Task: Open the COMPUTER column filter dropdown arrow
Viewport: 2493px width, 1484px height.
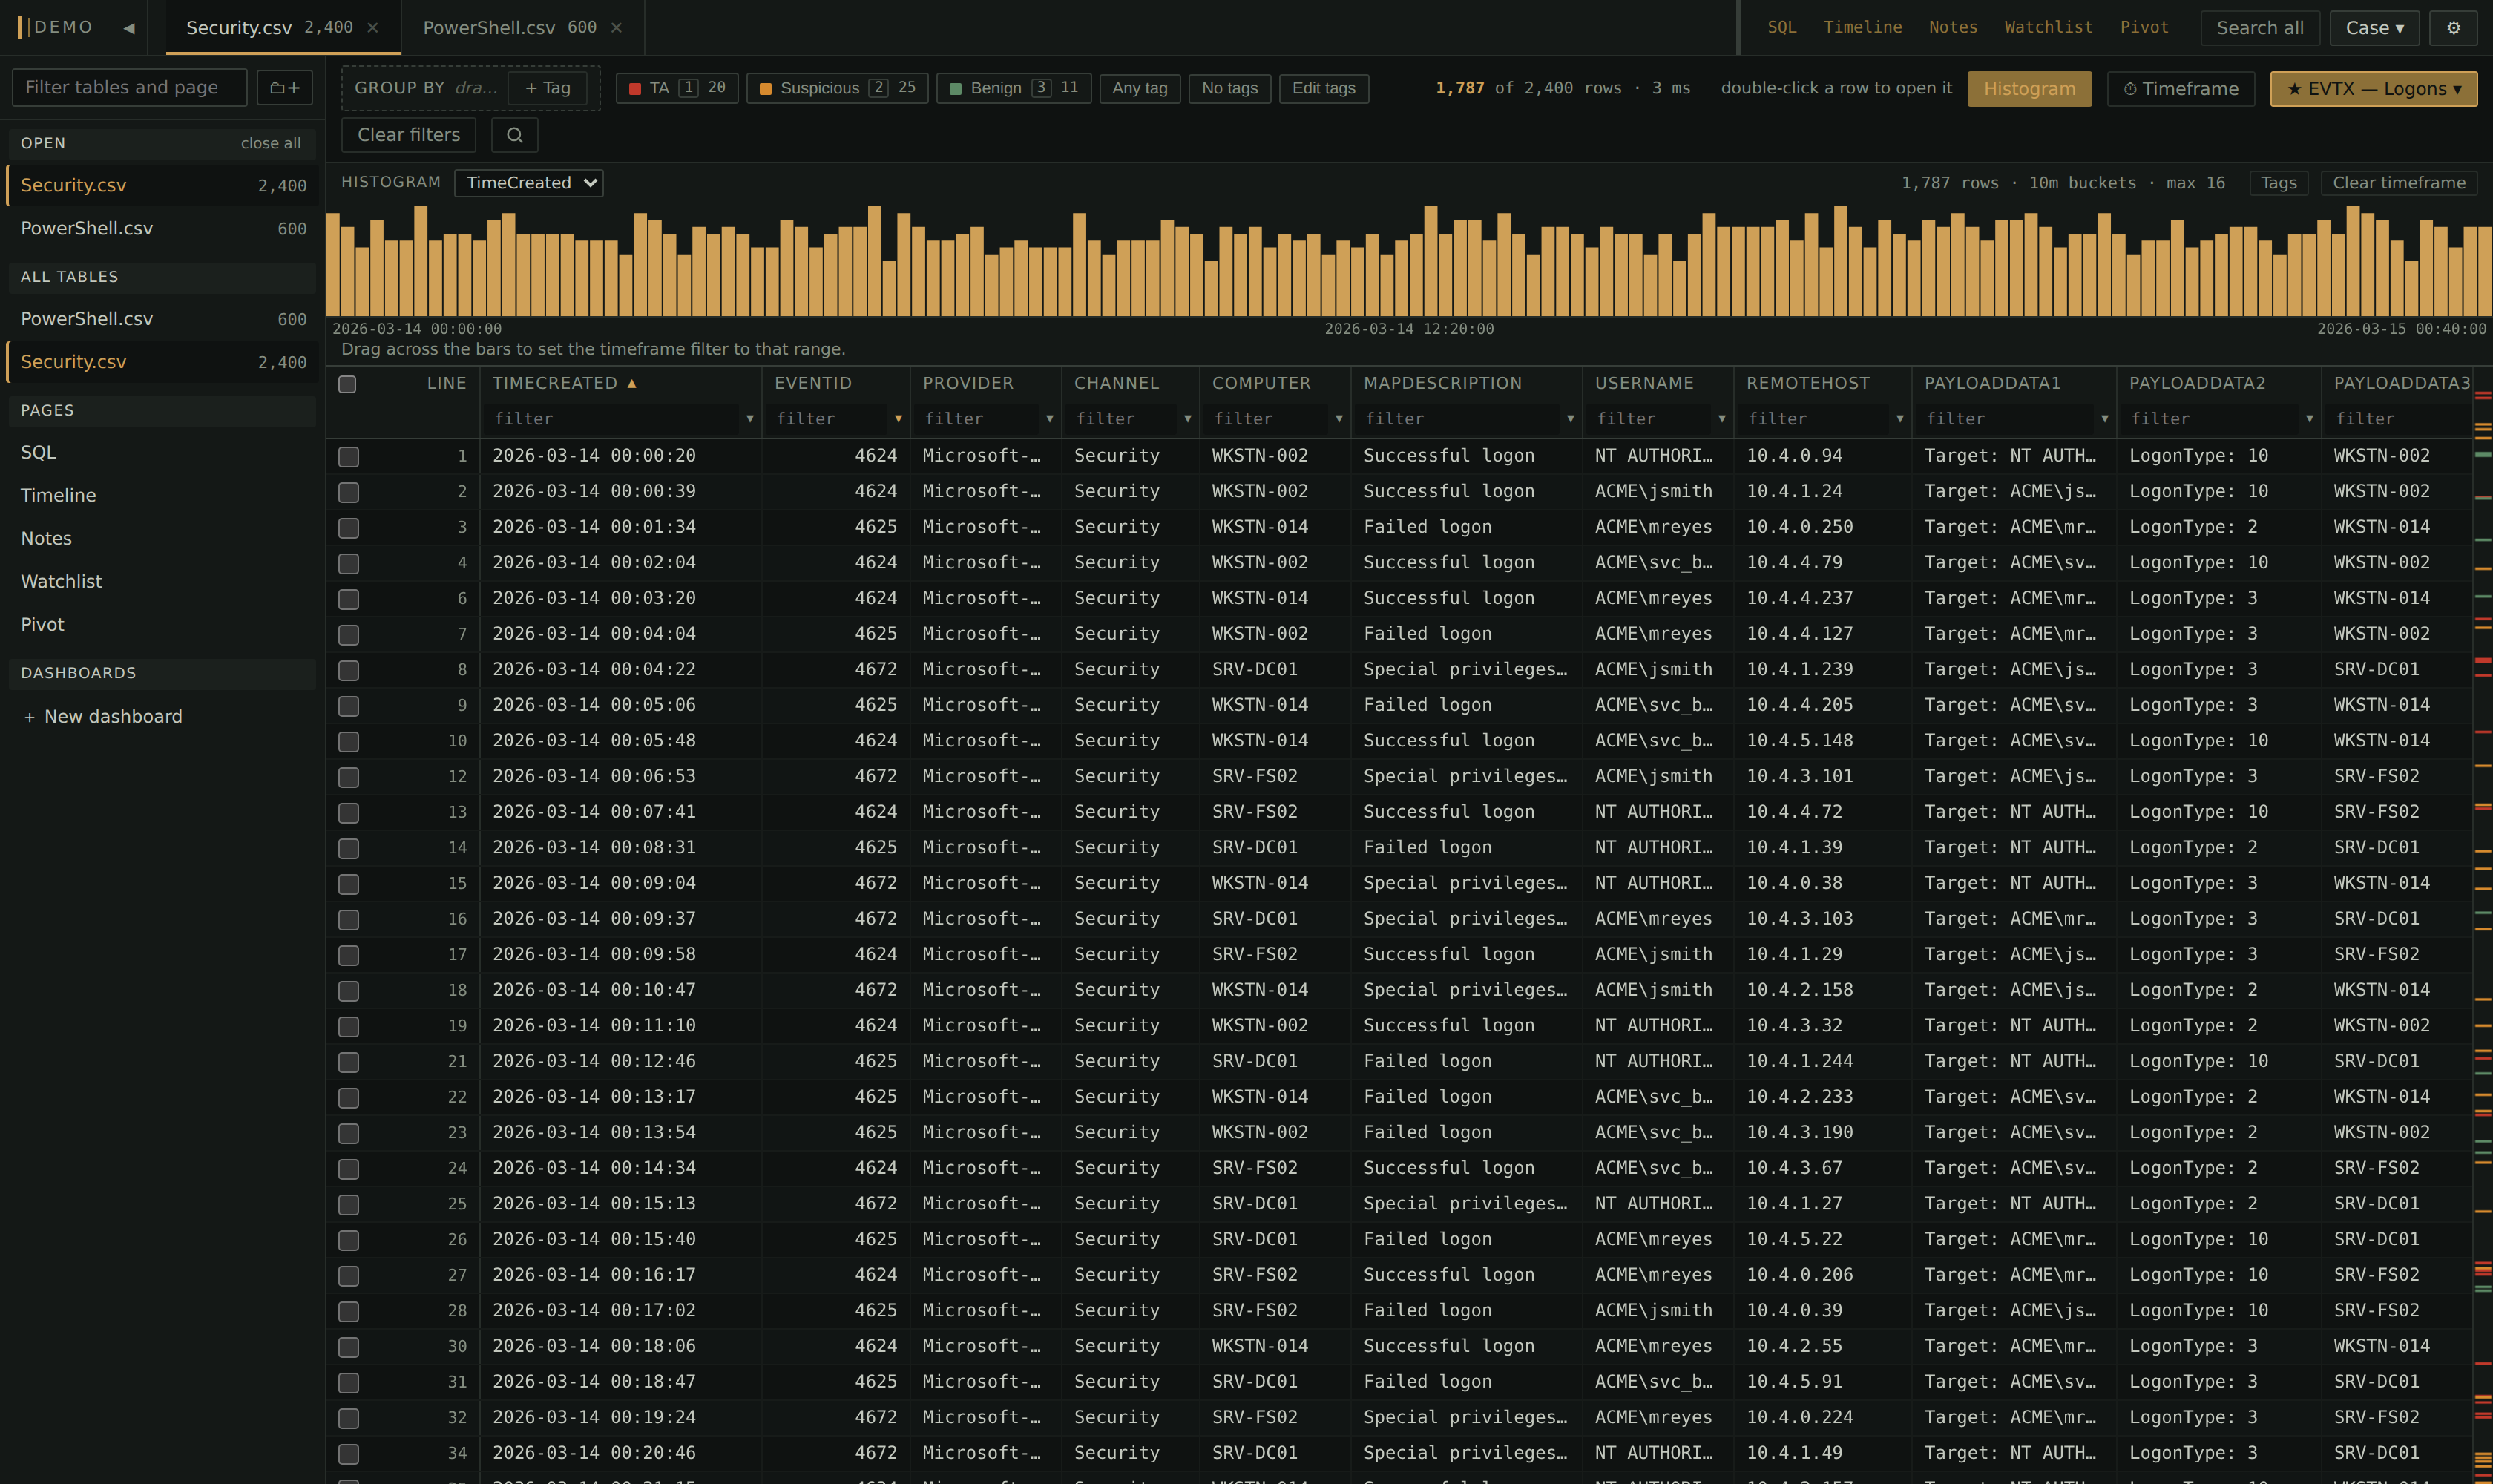Action: (x=1339, y=419)
